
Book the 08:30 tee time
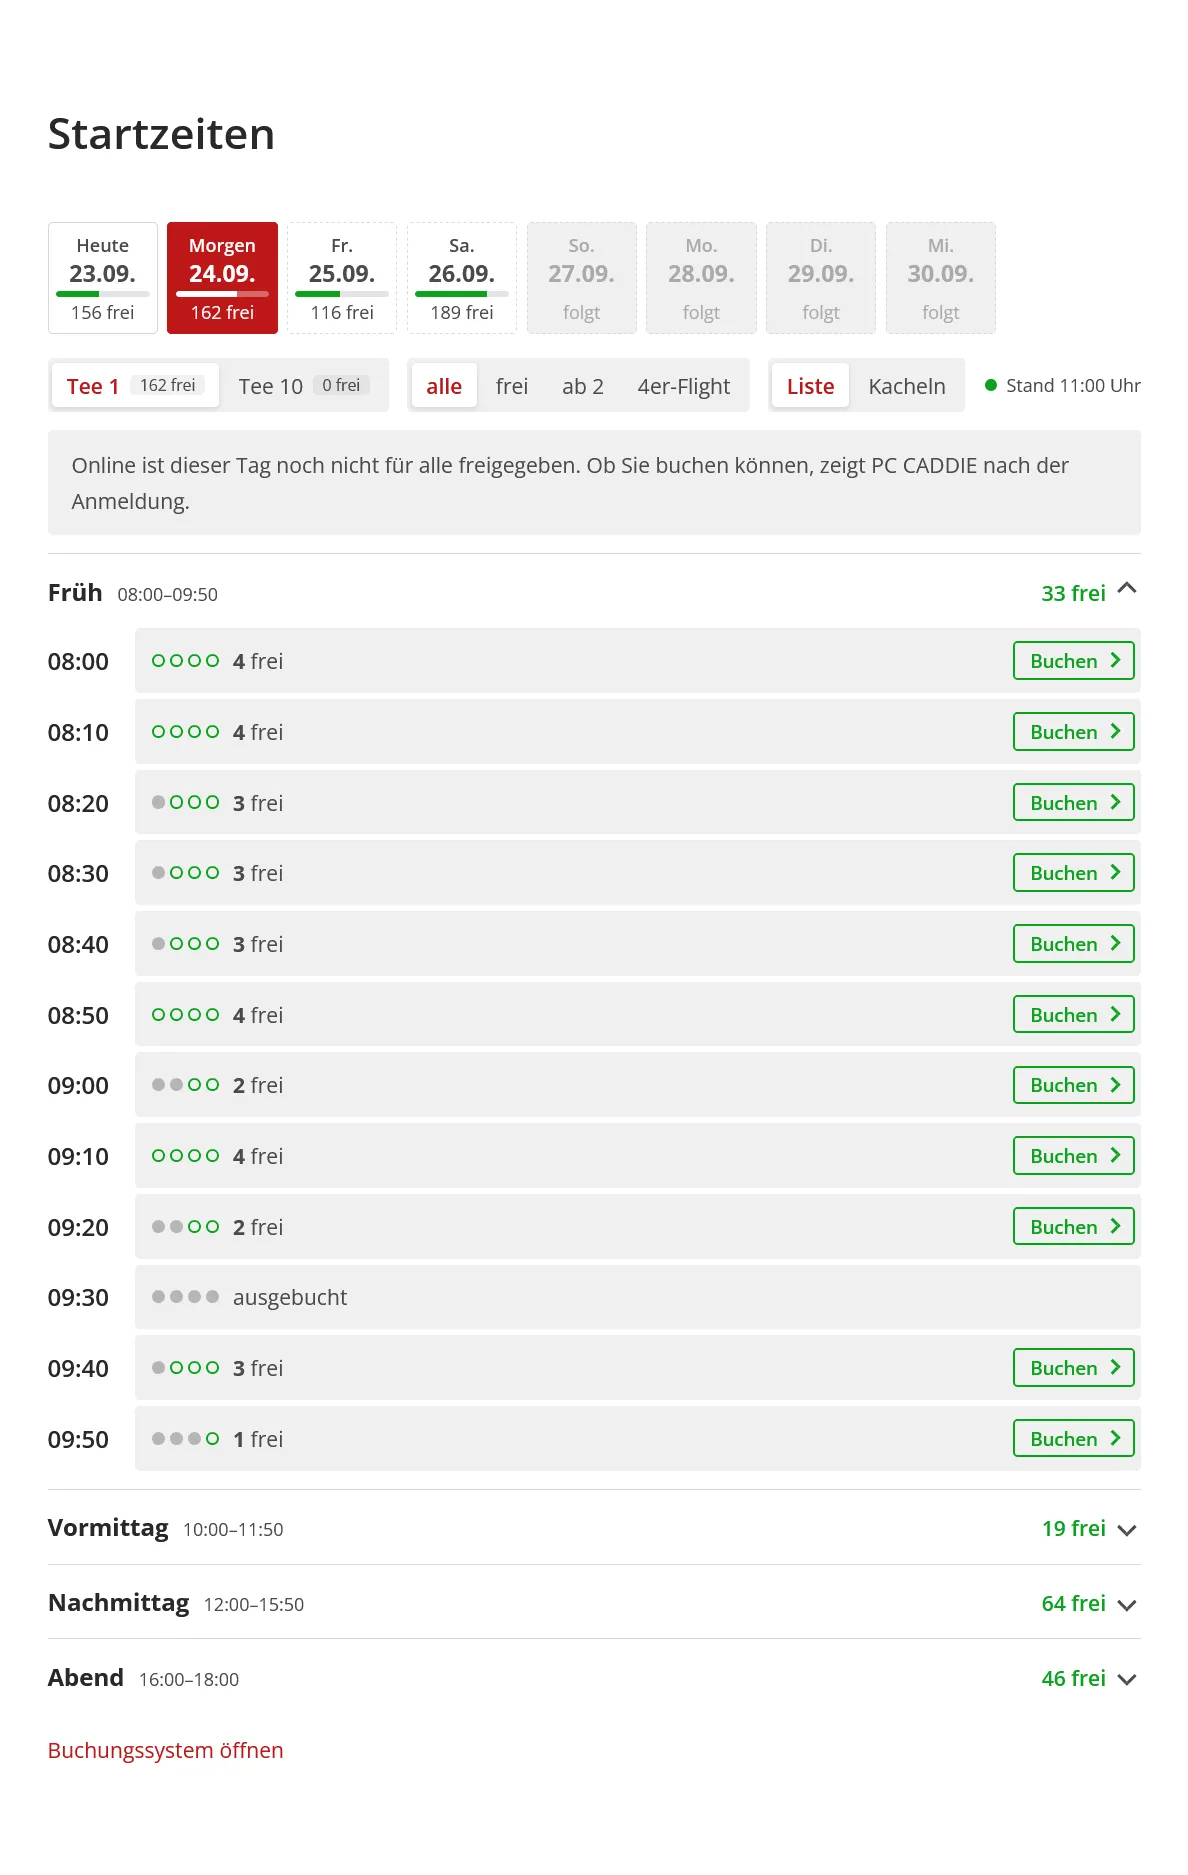[x=1074, y=873]
